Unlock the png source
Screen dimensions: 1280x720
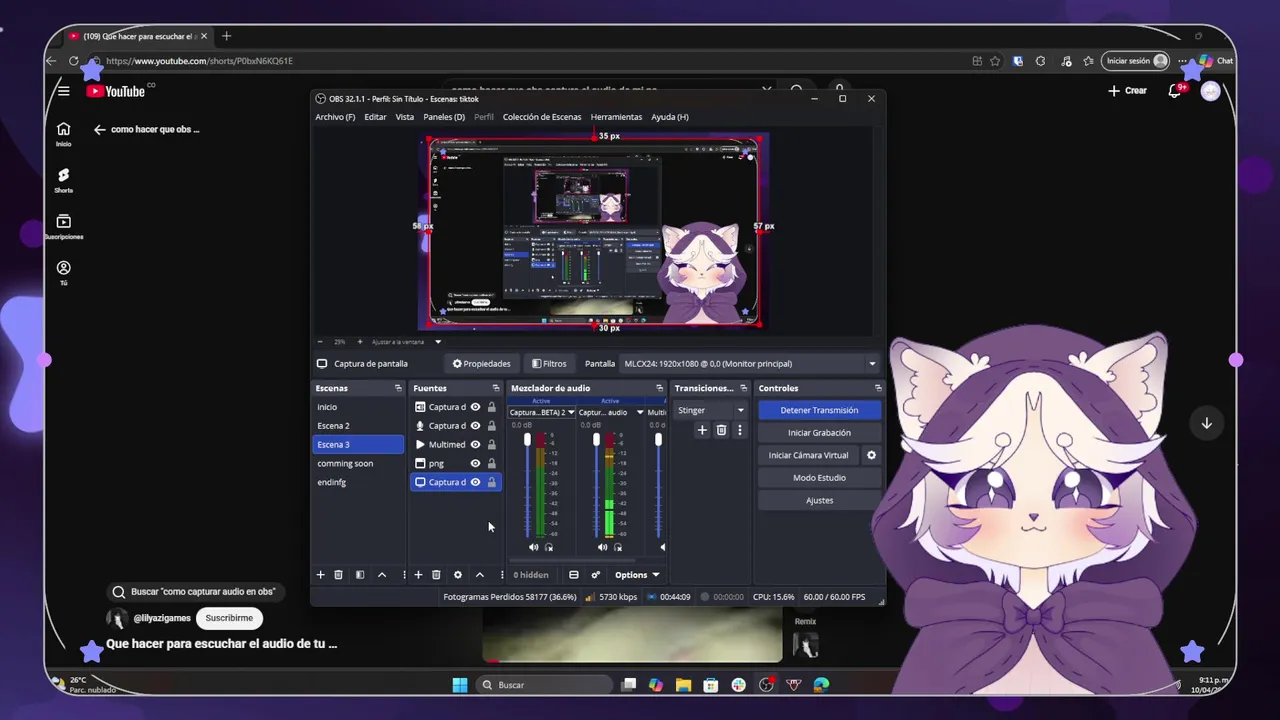(491, 463)
